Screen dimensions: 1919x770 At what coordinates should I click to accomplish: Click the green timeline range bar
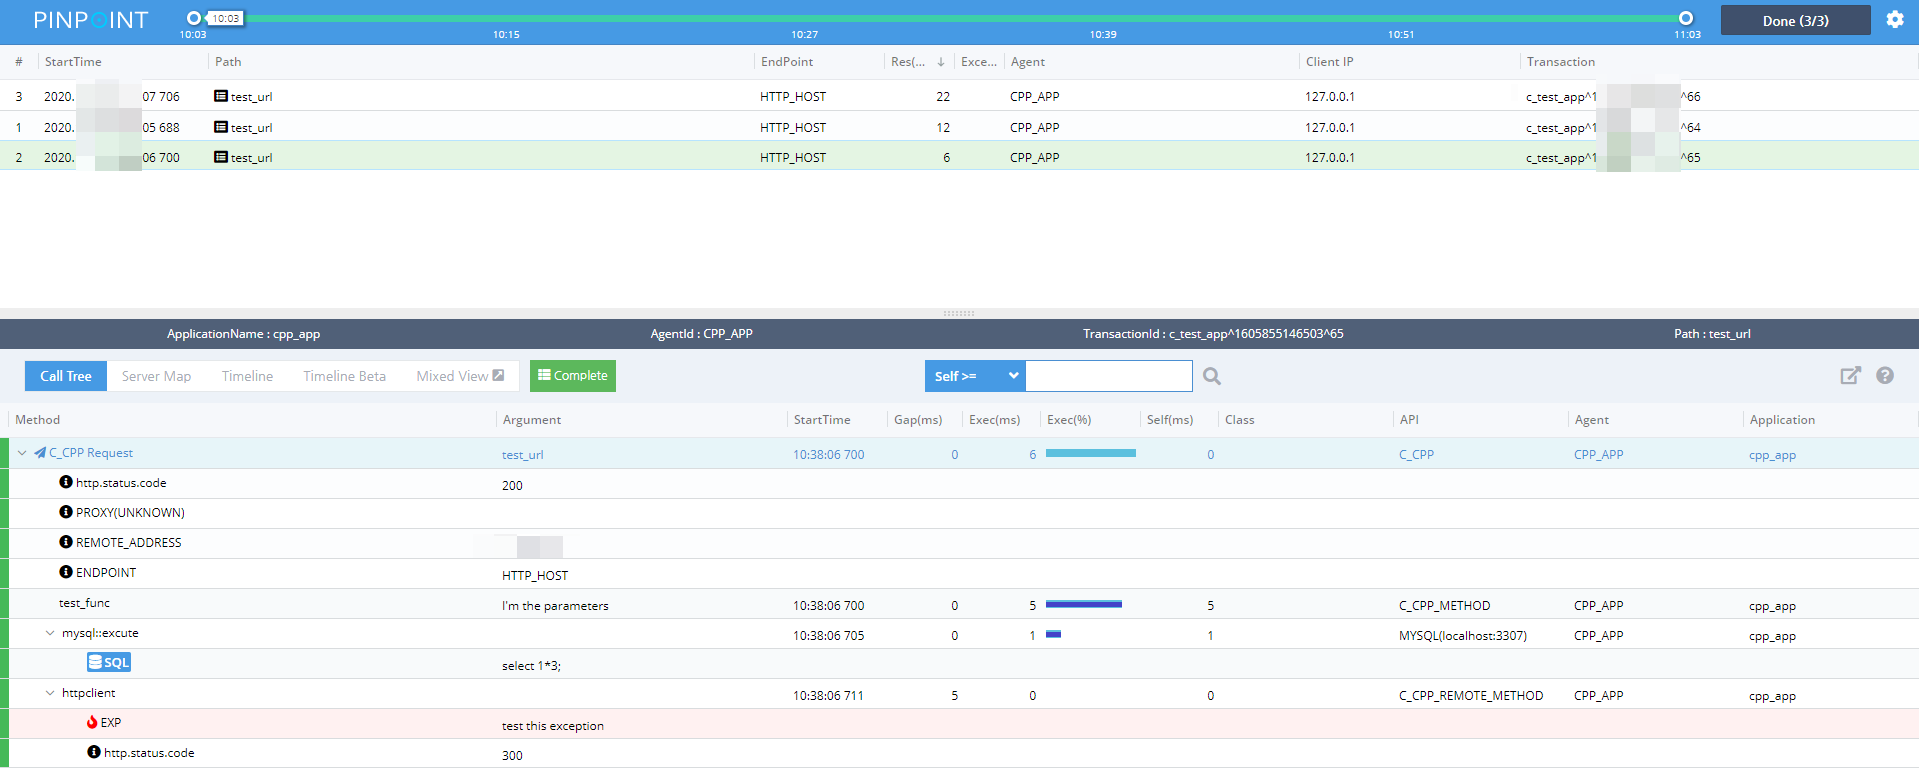coord(940,18)
